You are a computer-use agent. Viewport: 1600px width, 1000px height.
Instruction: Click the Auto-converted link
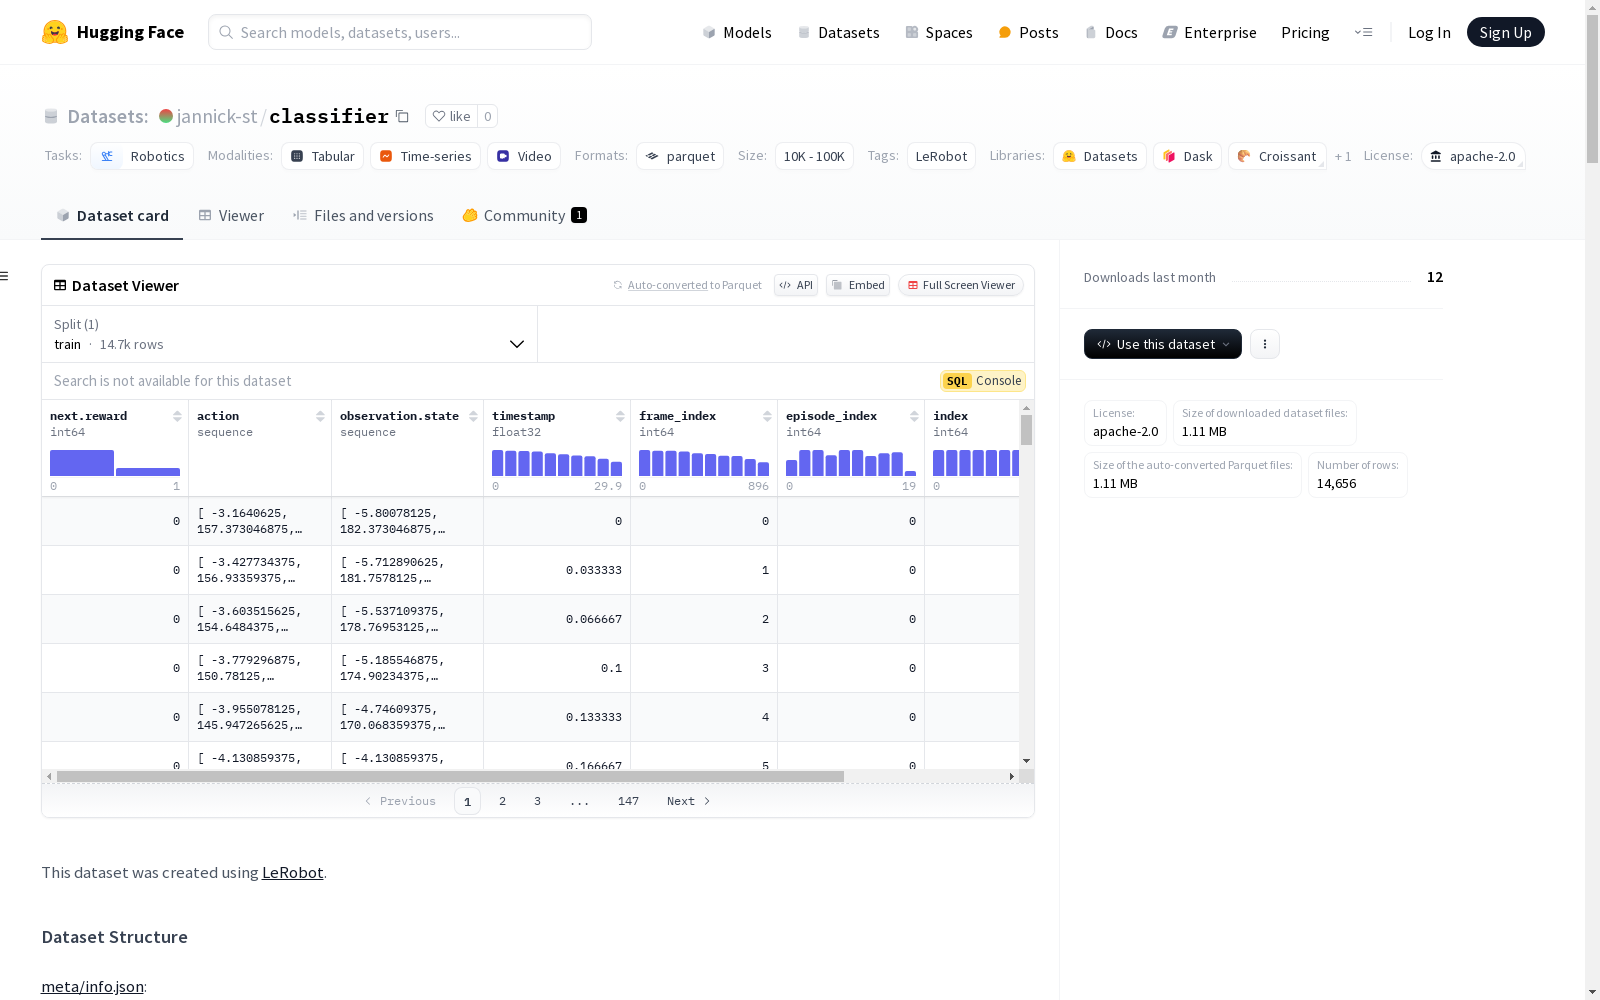668,285
